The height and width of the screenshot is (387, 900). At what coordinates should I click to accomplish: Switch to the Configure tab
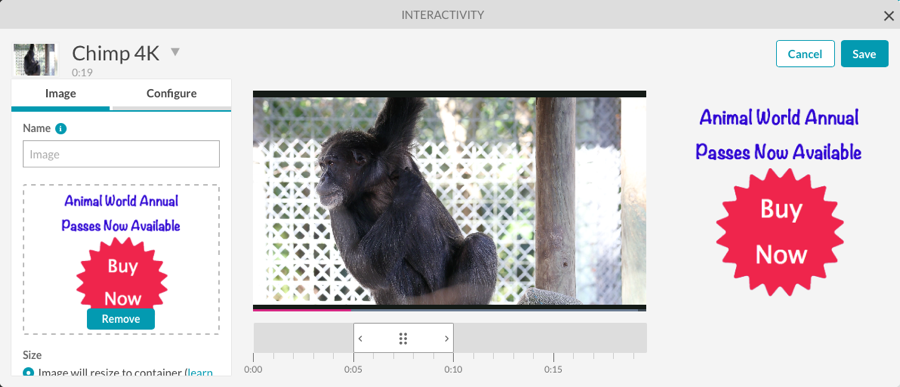tap(171, 93)
